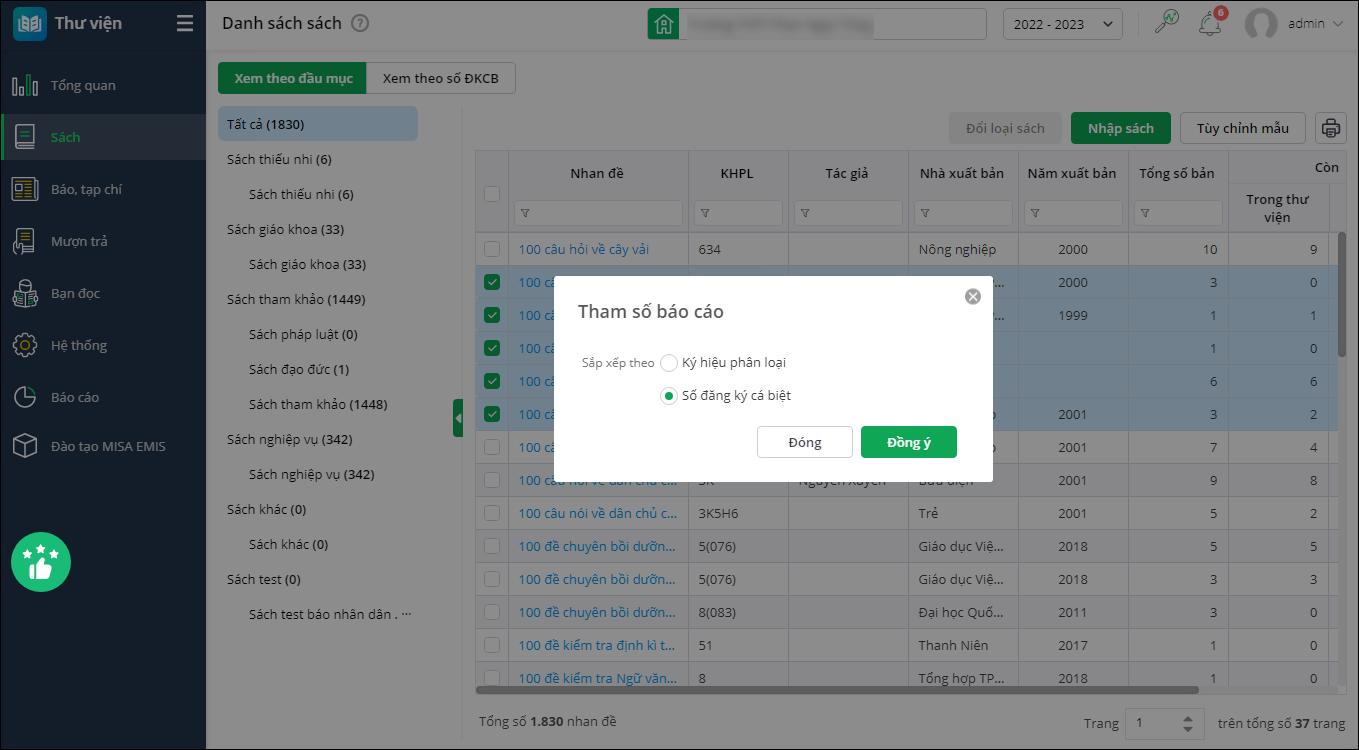Select Sách pháp luật (0) category
The image size is (1359, 750).
[303, 334]
